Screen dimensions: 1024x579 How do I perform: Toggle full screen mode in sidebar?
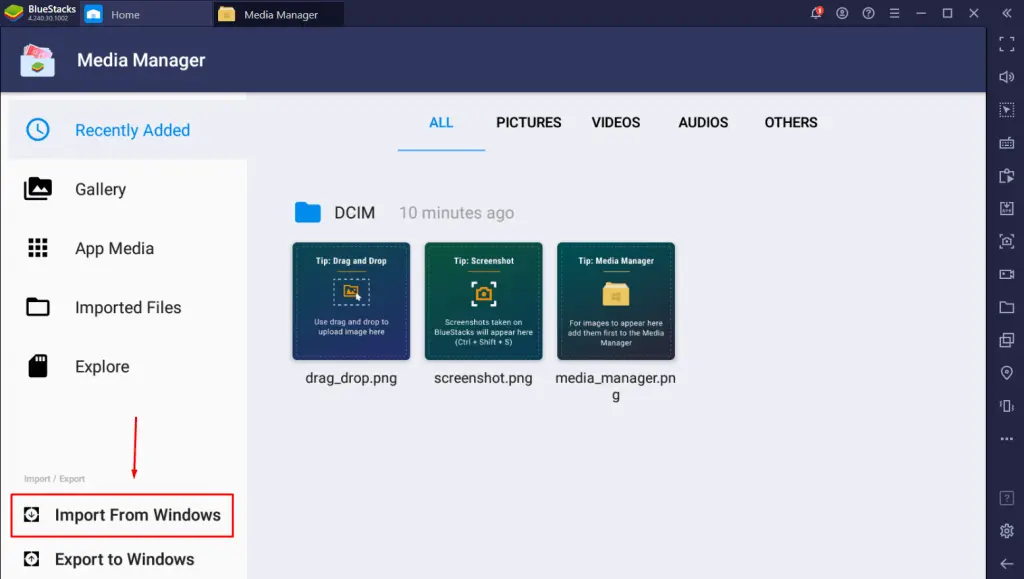(1006, 44)
